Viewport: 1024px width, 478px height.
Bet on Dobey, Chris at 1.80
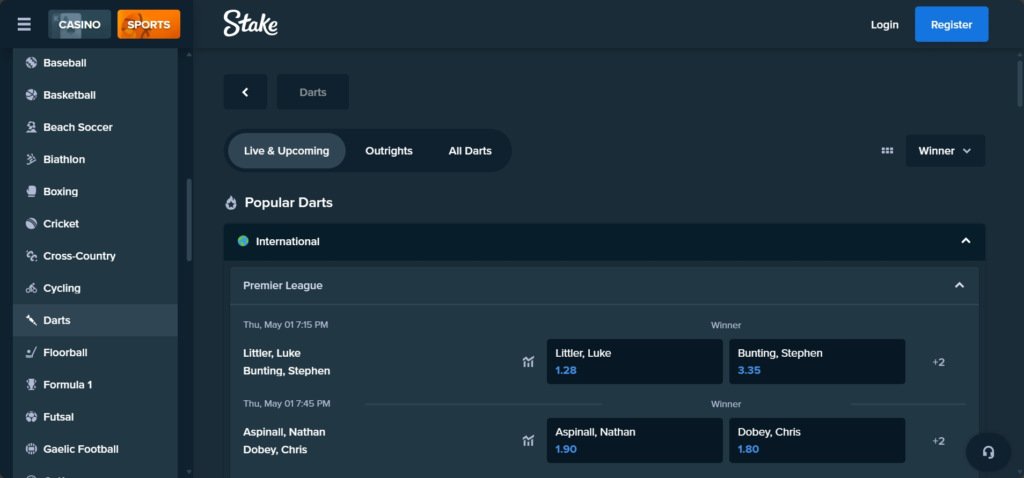817,441
